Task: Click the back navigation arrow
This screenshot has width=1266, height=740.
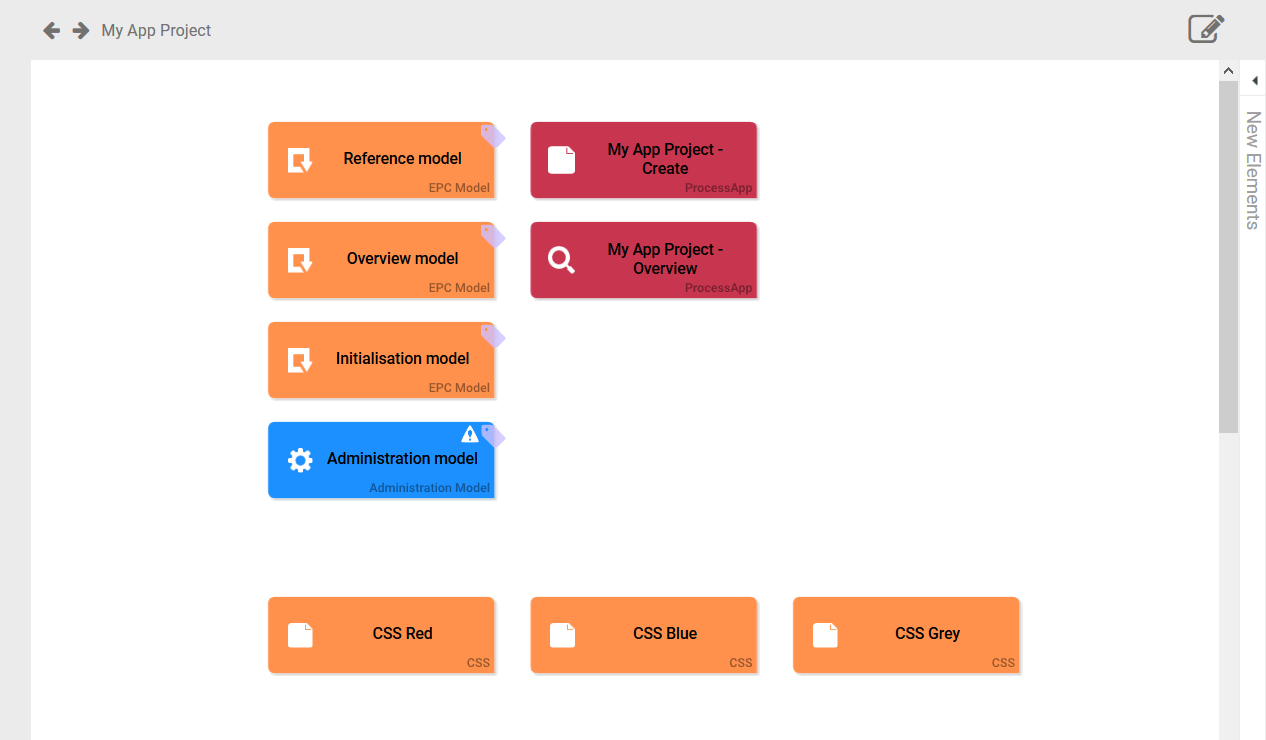Action: pyautogui.click(x=50, y=30)
